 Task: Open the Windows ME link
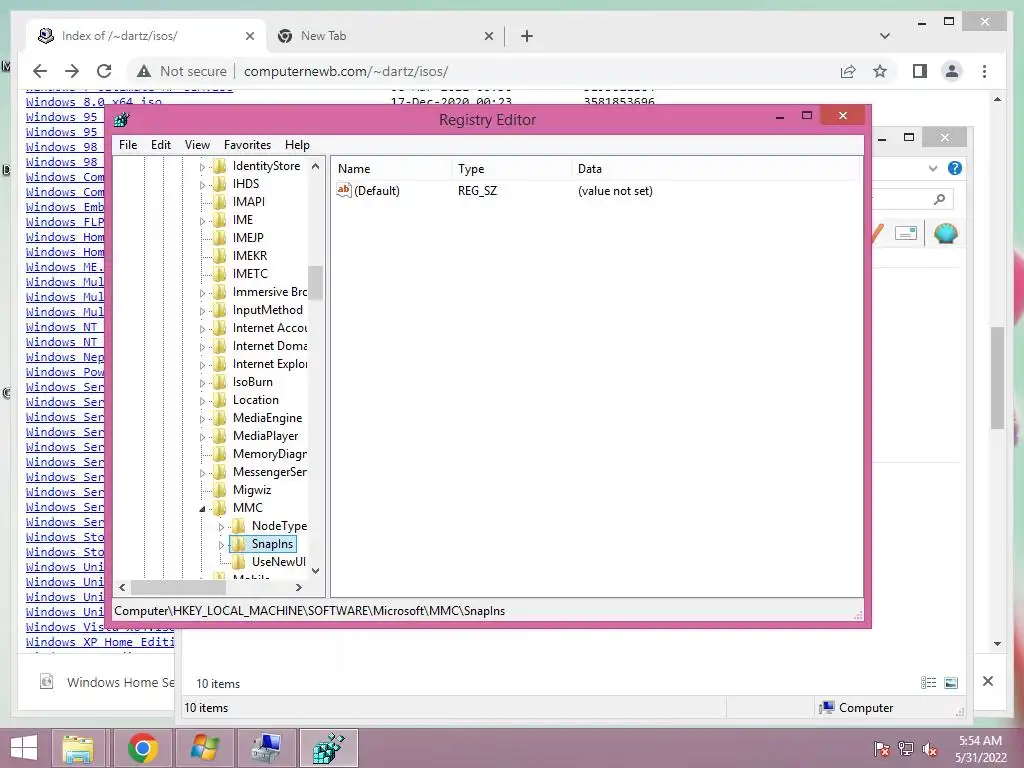coord(65,267)
